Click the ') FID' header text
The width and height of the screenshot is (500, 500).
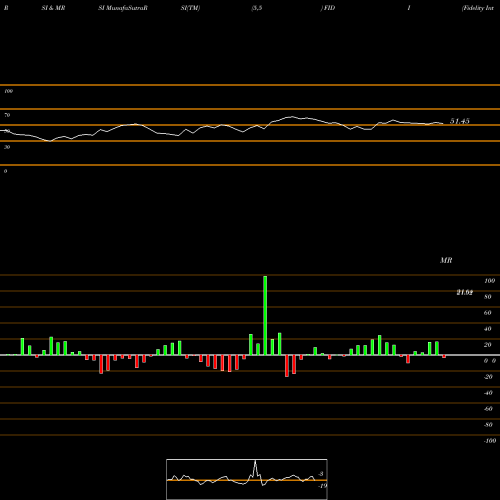coord(328,8)
